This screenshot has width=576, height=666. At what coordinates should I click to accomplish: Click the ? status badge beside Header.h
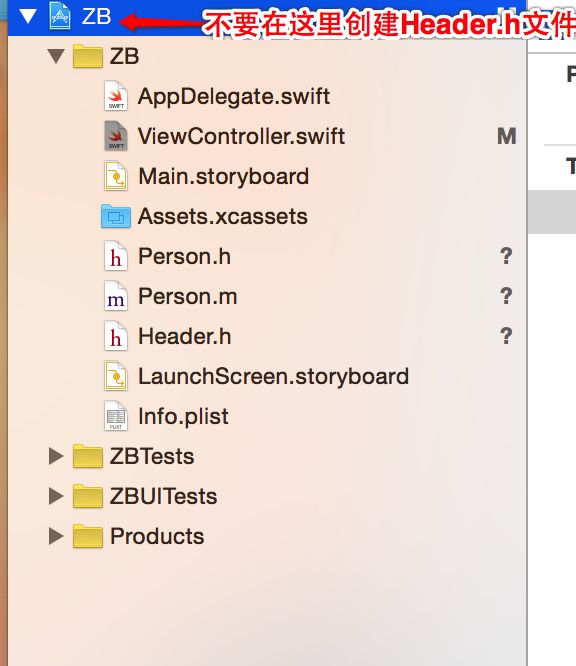(x=506, y=336)
